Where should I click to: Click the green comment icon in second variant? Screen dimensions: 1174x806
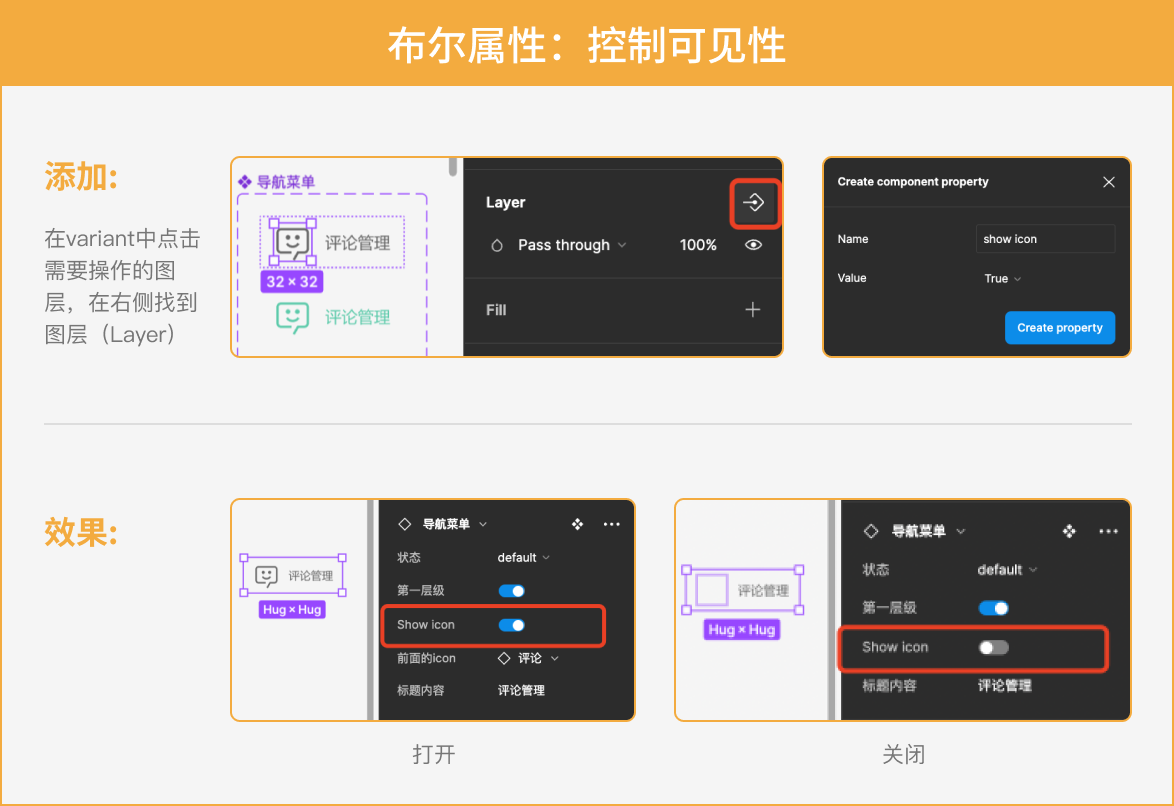pyautogui.click(x=292, y=318)
